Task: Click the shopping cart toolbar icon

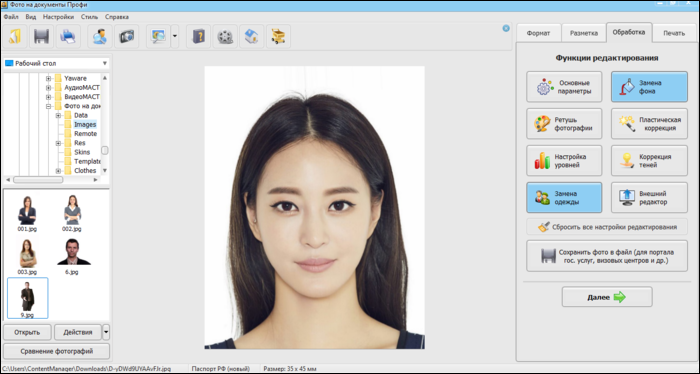Action: click(278, 37)
